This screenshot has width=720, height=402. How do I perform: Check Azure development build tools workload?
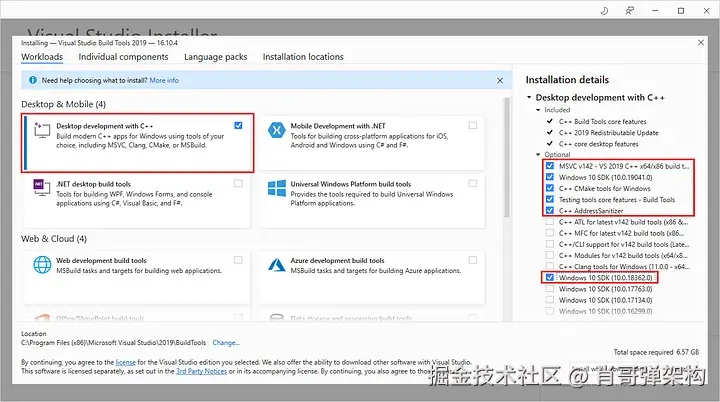[472, 260]
